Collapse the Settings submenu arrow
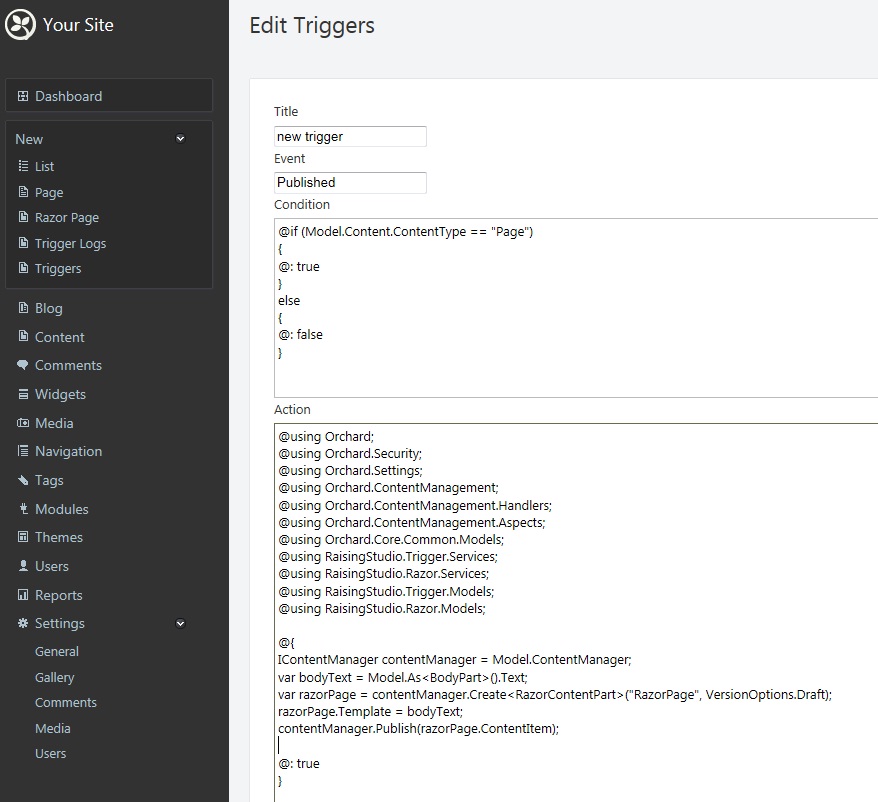Viewport: 878px width, 802px height. (180, 623)
